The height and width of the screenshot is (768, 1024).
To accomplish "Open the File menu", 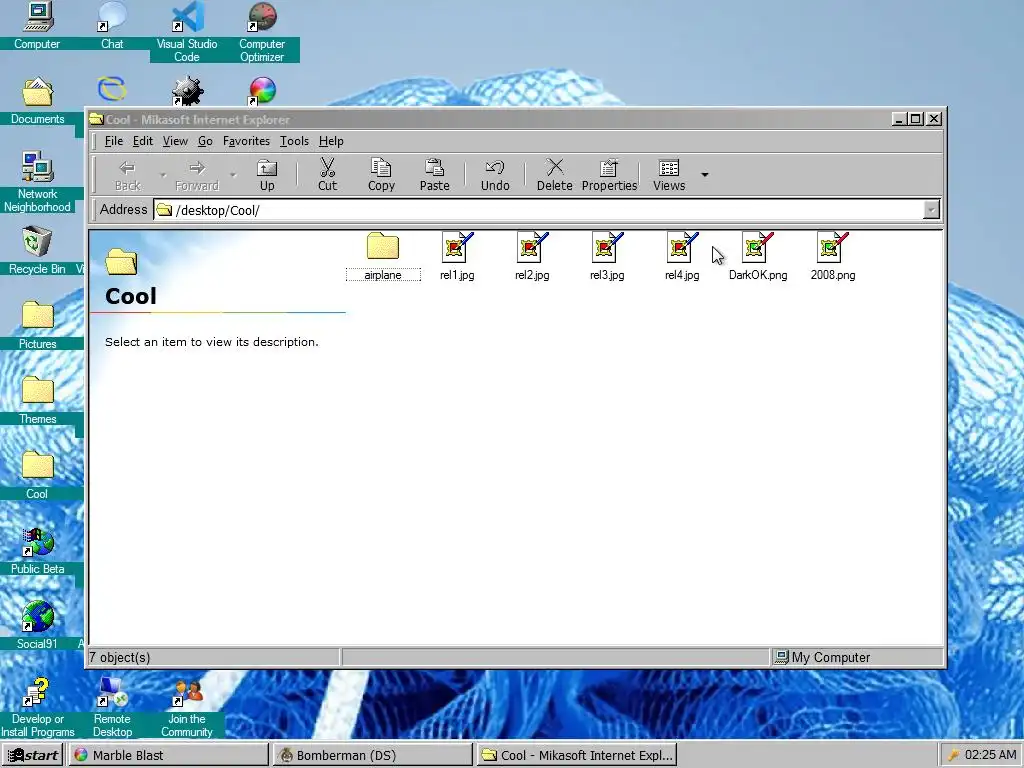I will pos(114,141).
